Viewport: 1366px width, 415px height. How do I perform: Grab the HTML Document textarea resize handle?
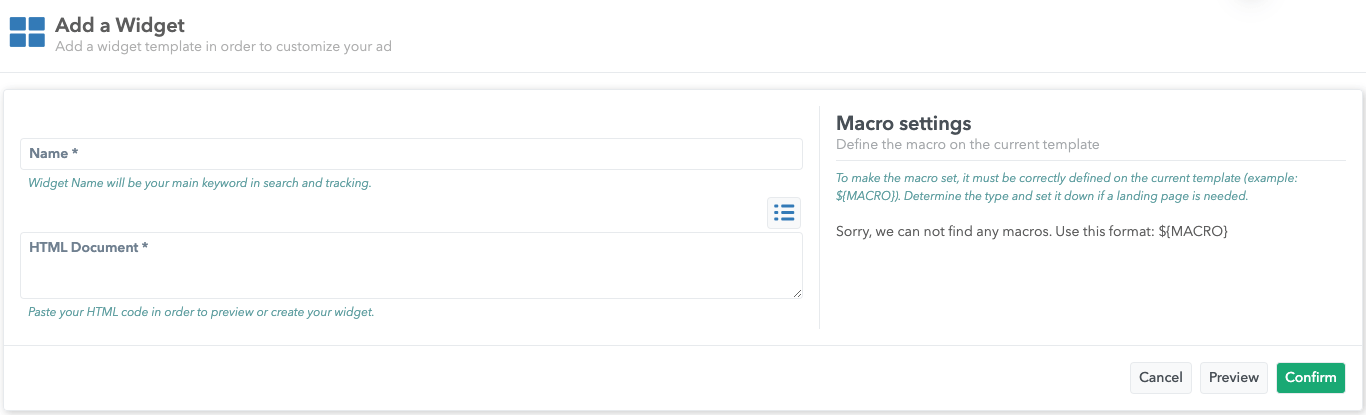pos(797,293)
